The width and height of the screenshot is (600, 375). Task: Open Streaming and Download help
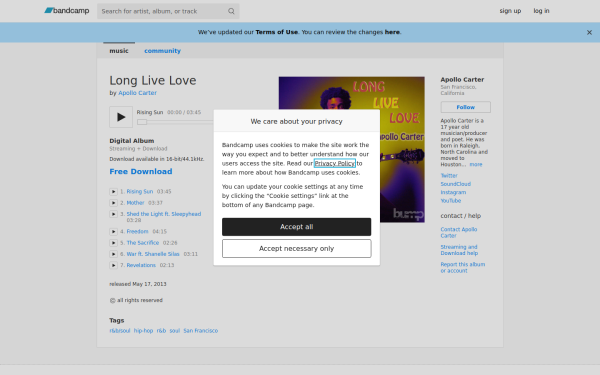click(459, 250)
